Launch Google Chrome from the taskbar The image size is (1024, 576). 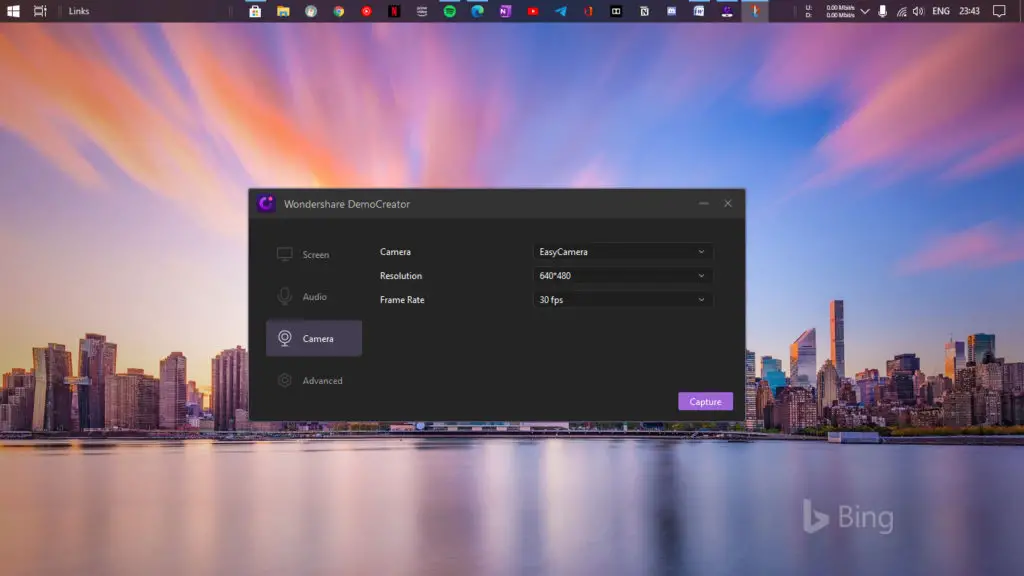[338, 11]
